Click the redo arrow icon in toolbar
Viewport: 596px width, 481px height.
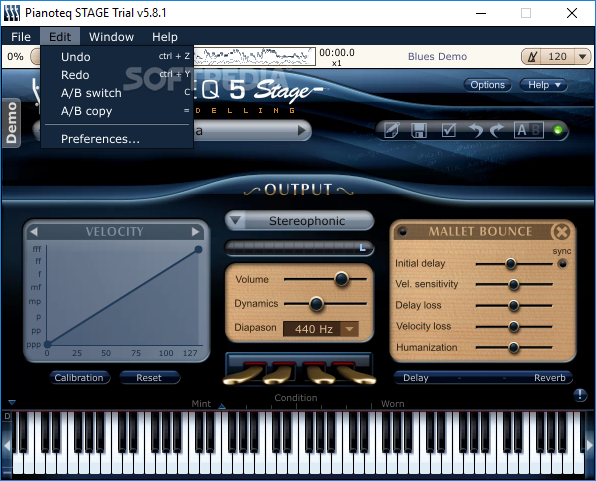coord(497,130)
